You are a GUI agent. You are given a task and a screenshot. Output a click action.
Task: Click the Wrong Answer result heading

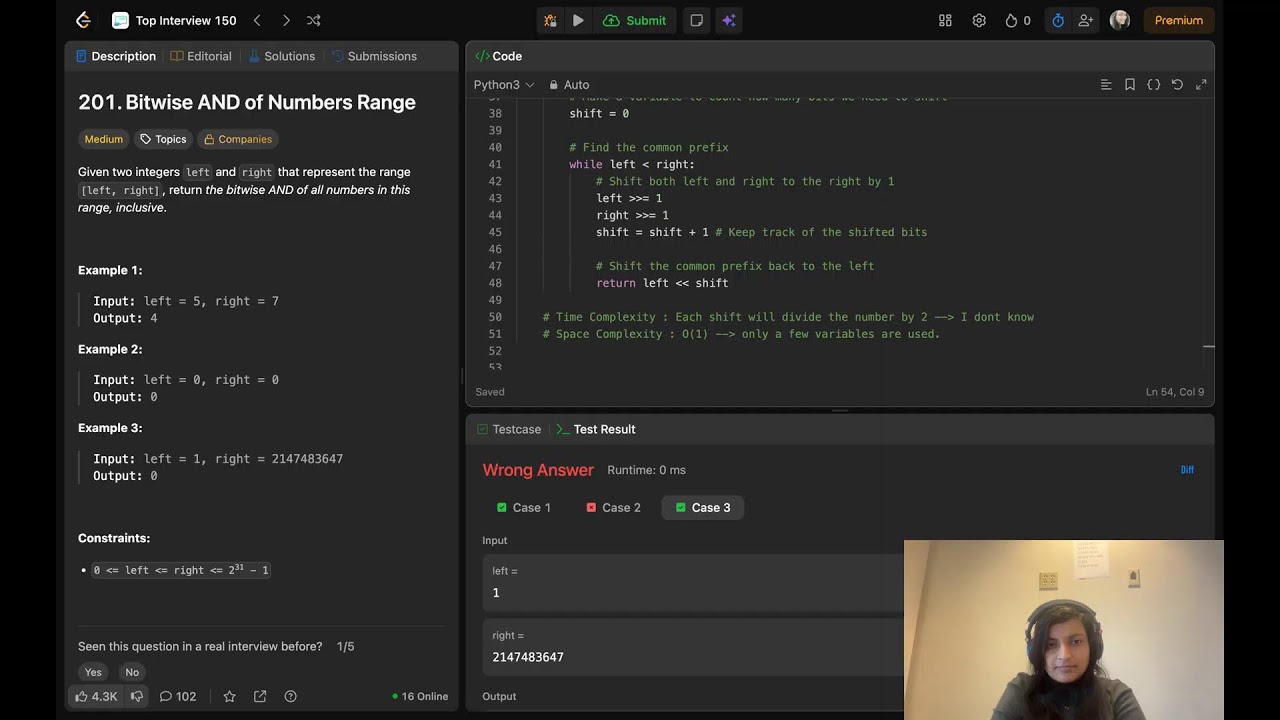(x=538, y=470)
